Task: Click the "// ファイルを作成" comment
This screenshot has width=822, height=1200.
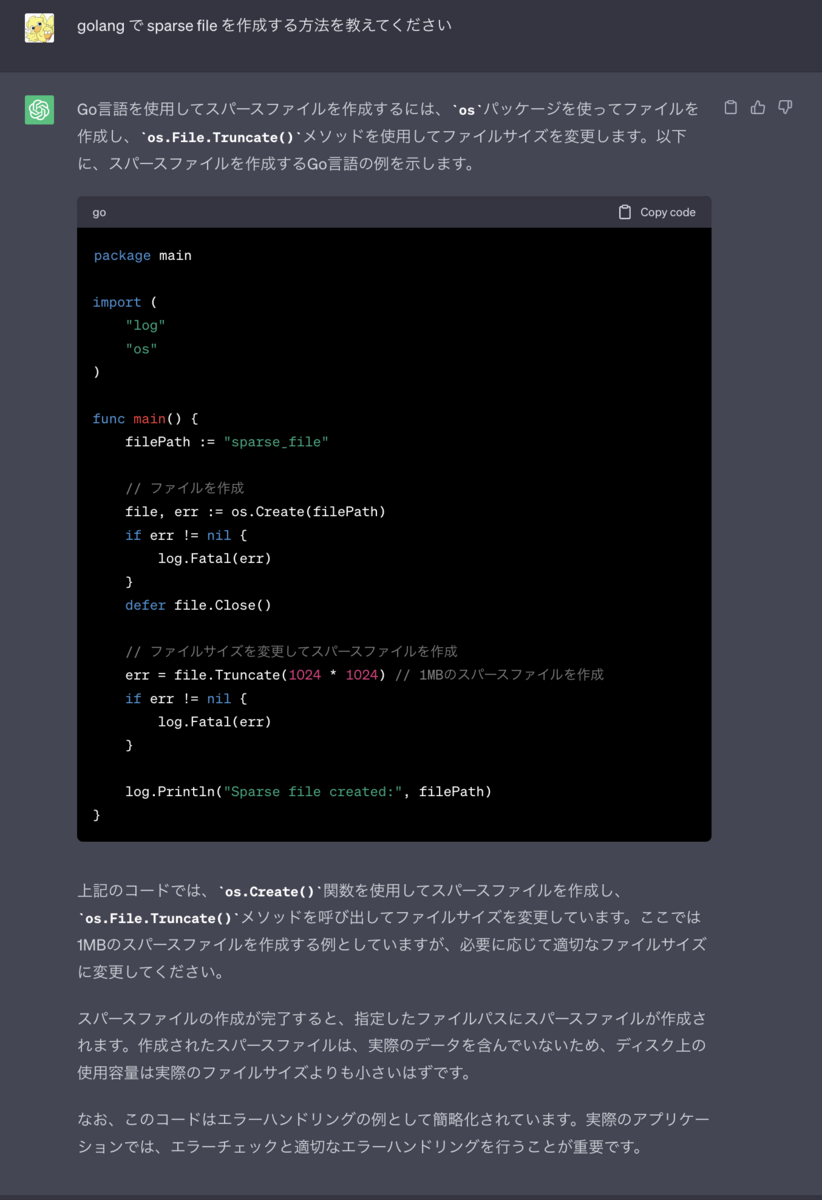Action: (185, 488)
